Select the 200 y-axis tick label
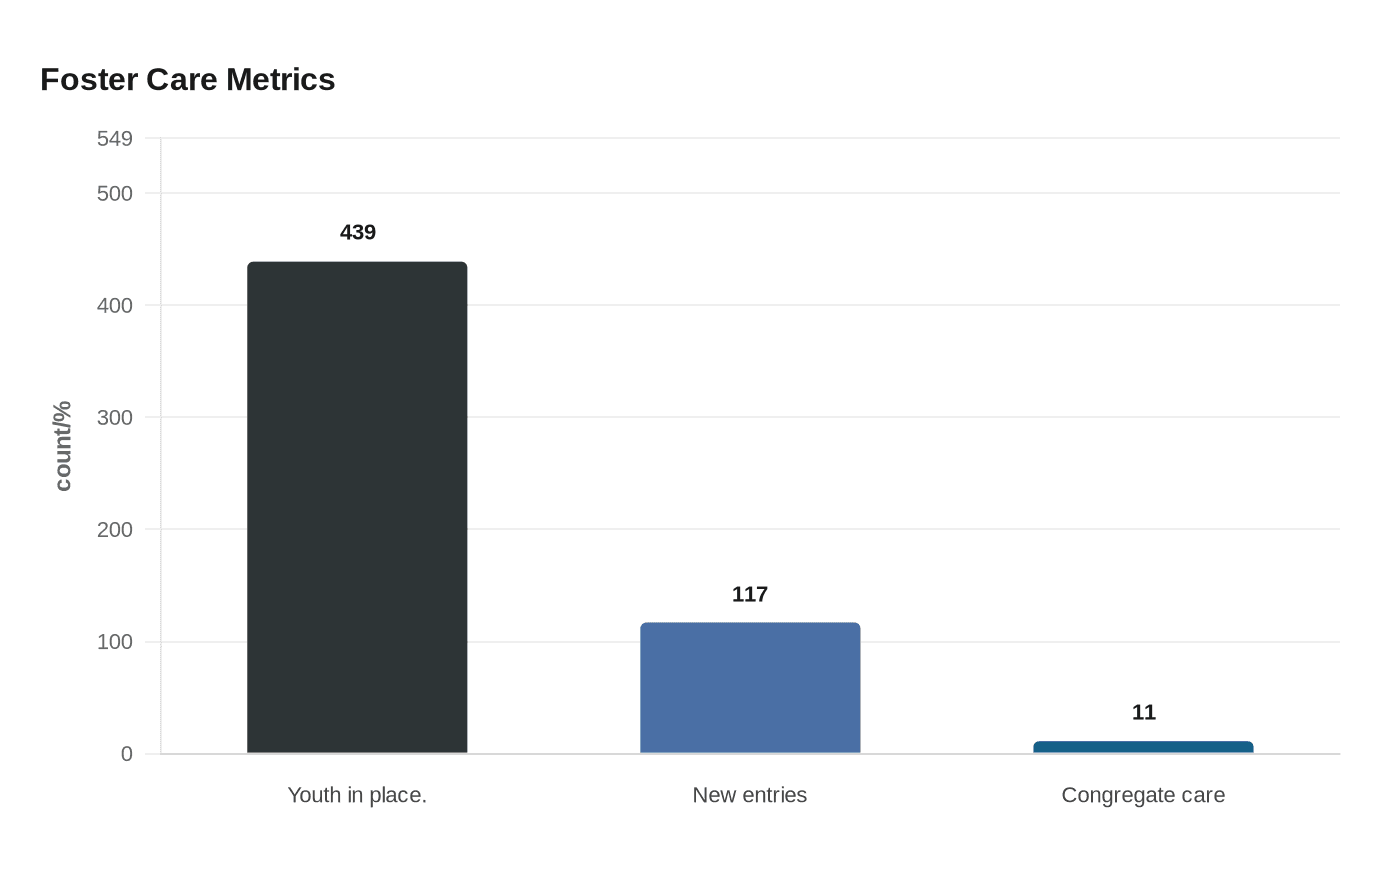1400x880 pixels. click(x=115, y=529)
